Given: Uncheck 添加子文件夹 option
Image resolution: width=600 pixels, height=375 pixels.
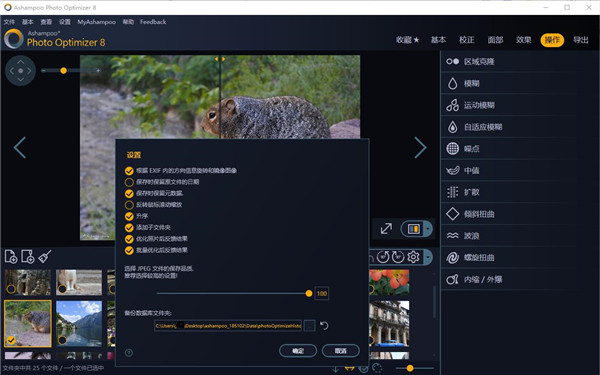Looking at the screenshot, I should (129, 228).
